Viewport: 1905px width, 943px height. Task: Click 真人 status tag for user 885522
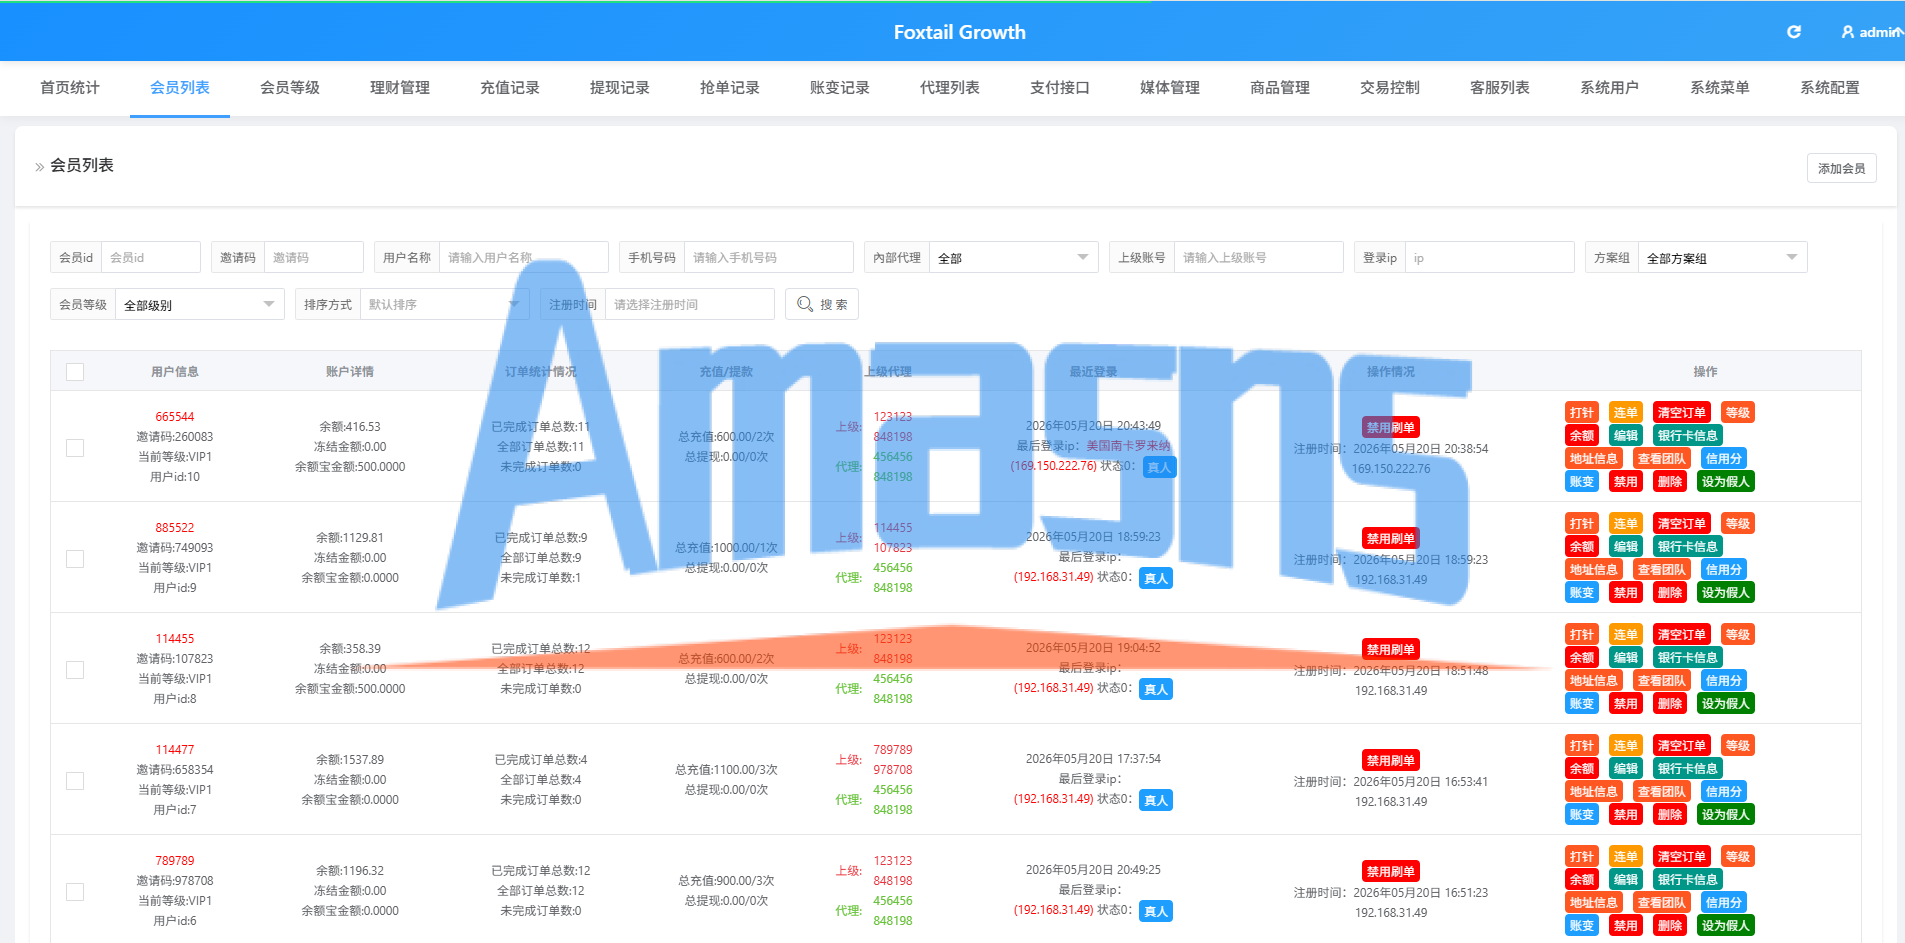coord(1156,578)
